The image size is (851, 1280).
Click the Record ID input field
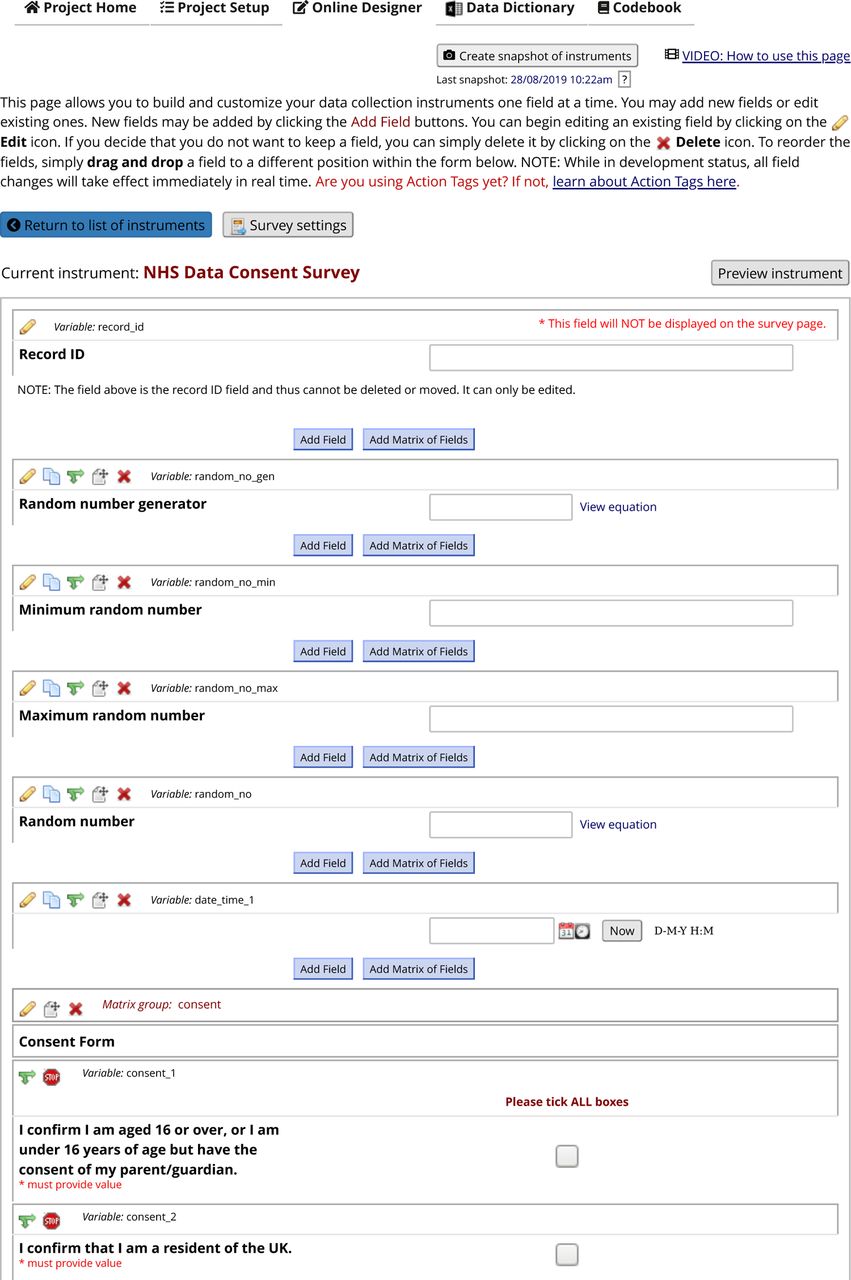(611, 358)
